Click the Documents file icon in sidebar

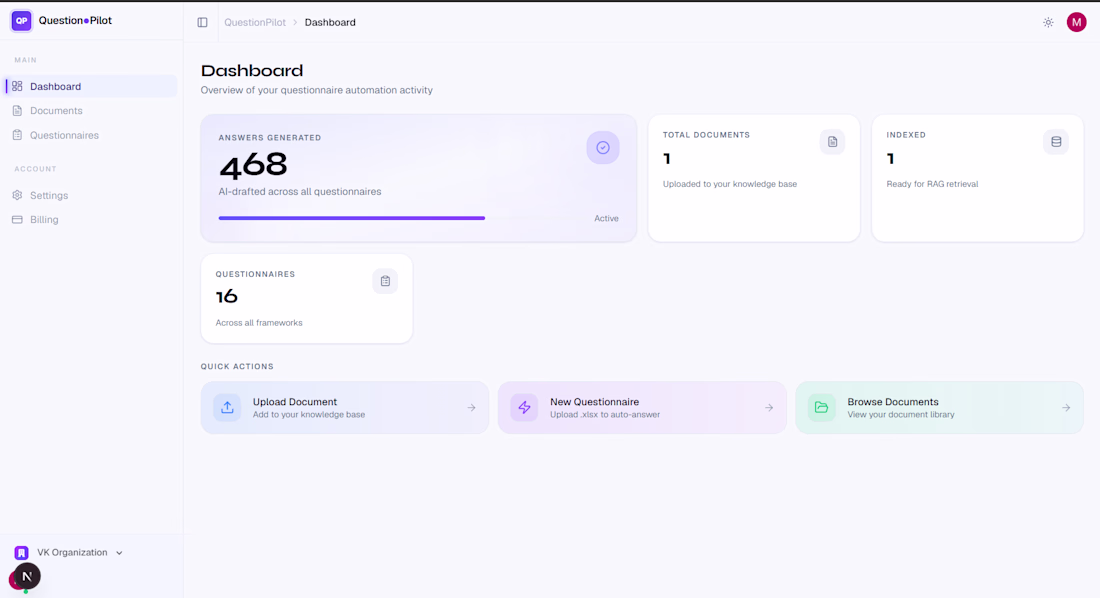pos(18,111)
